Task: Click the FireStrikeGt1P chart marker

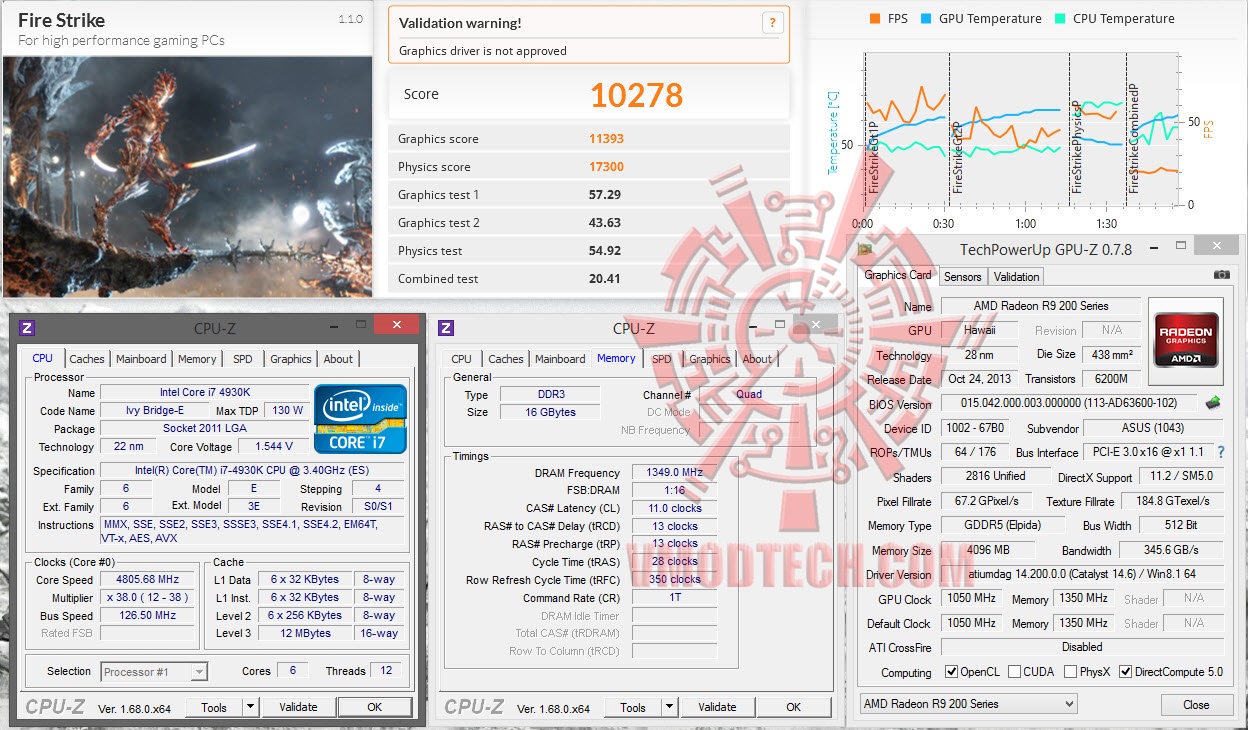Action: point(873,157)
